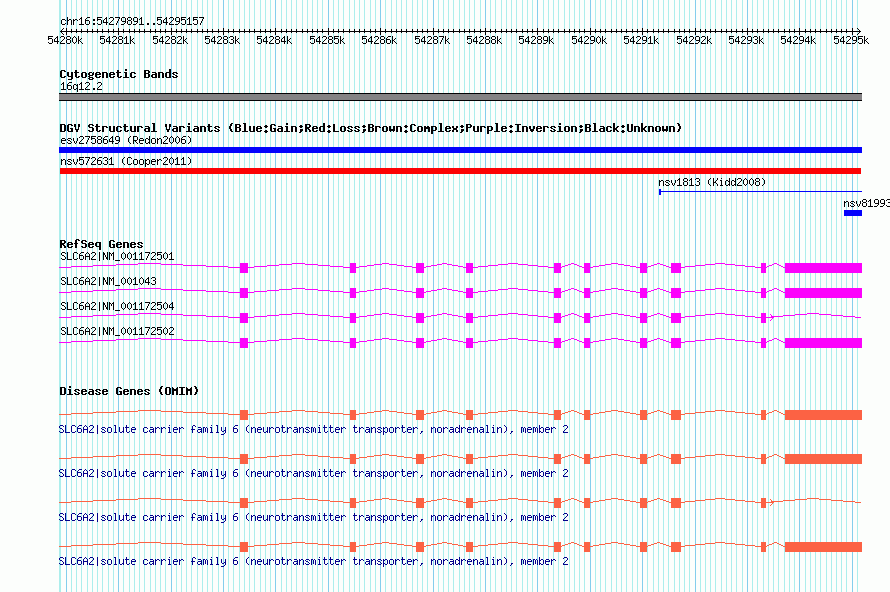Open the bottommost OMIM SLC6A2 solute carrier link
890x592 pixels.
(313, 561)
